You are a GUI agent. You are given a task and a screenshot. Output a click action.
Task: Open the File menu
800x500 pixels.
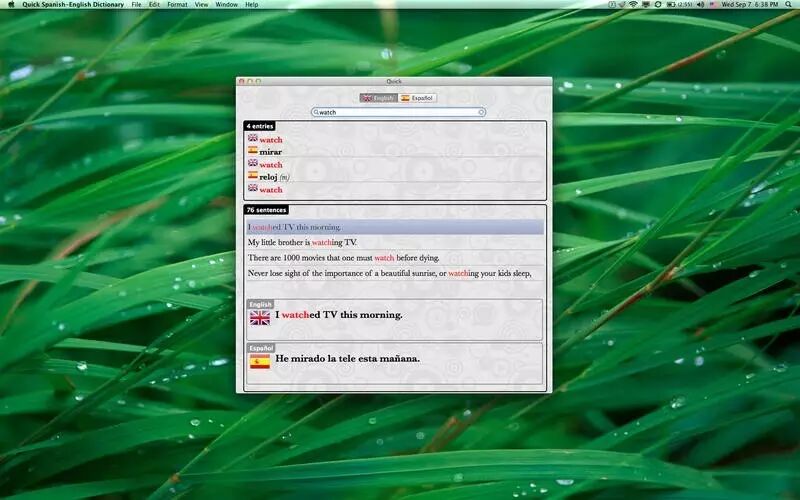point(136,5)
